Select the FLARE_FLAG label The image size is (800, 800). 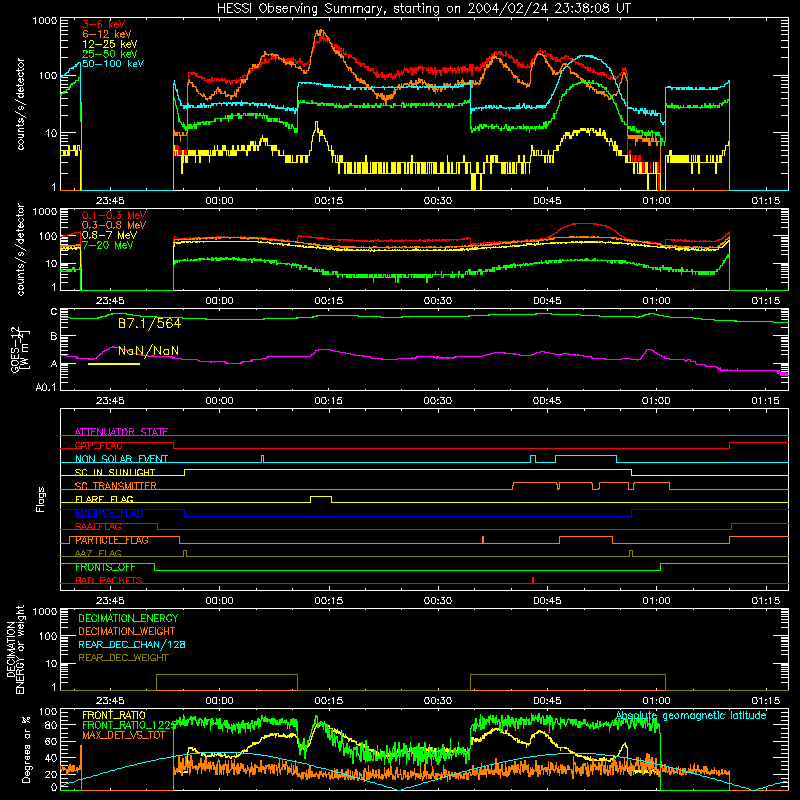click(104, 499)
